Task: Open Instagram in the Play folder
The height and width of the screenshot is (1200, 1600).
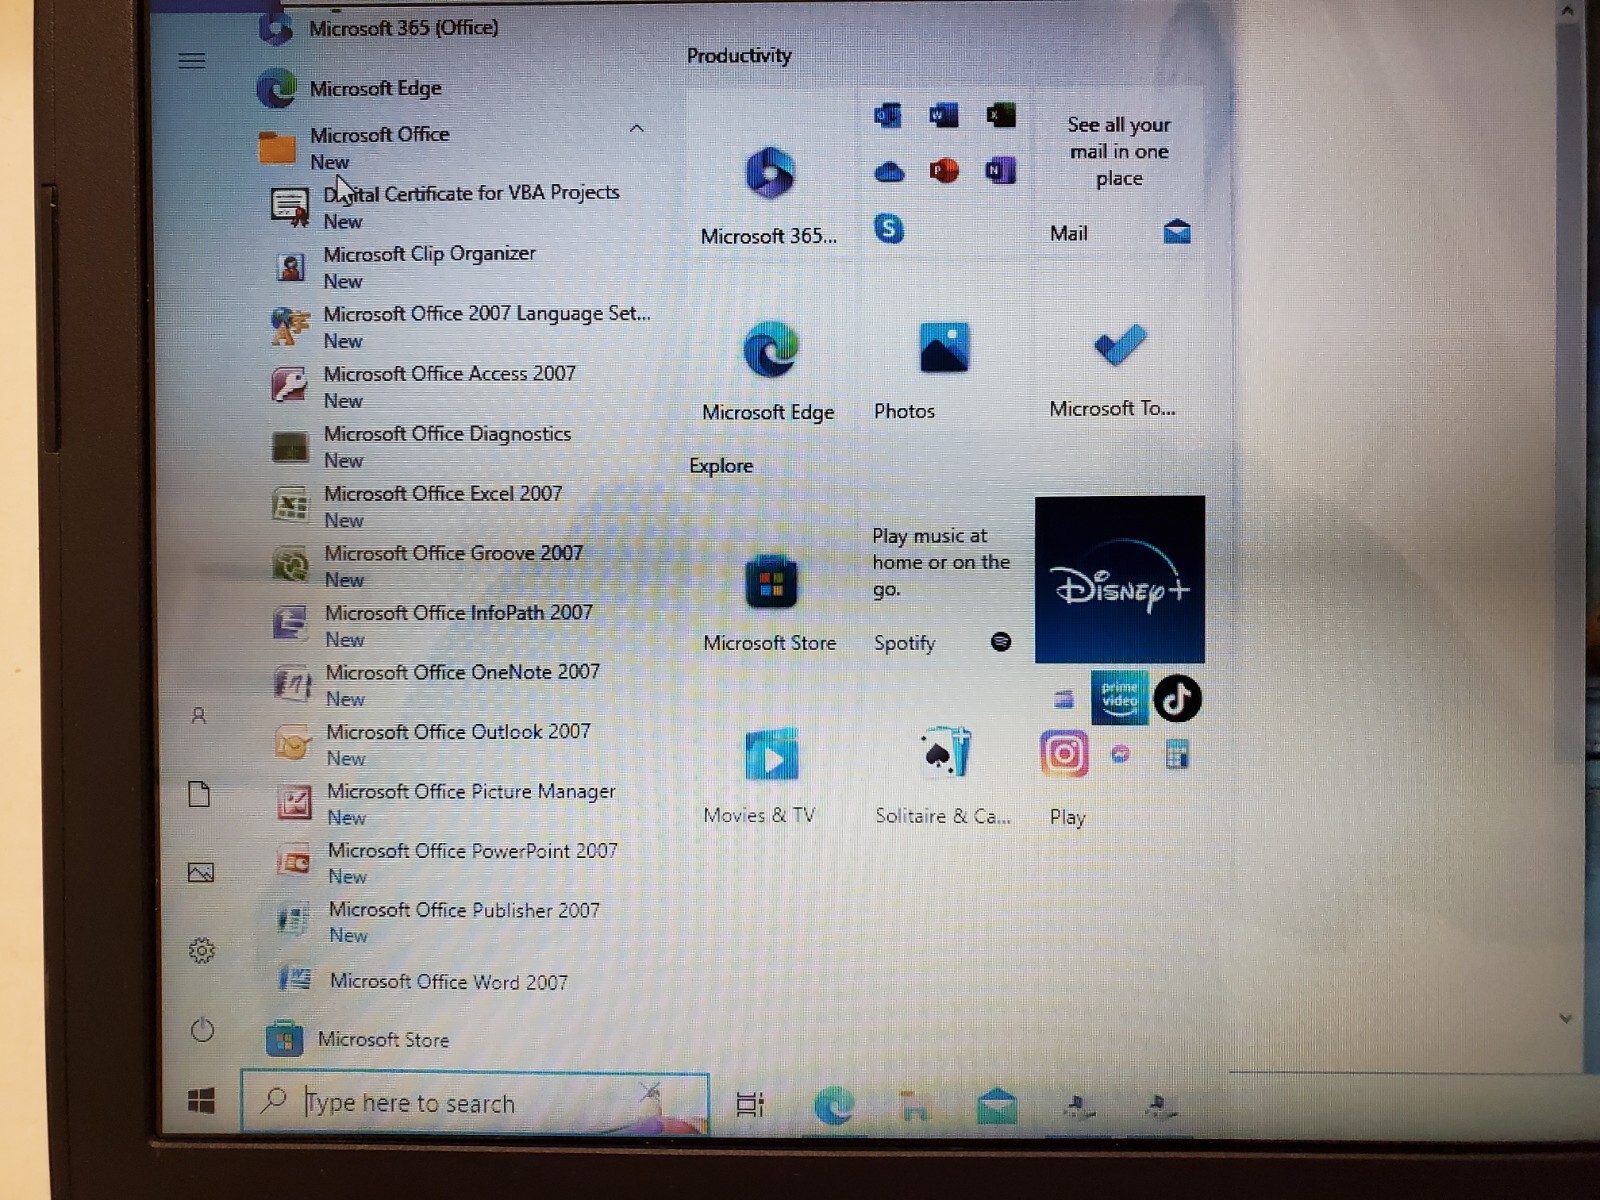Action: coord(1064,754)
